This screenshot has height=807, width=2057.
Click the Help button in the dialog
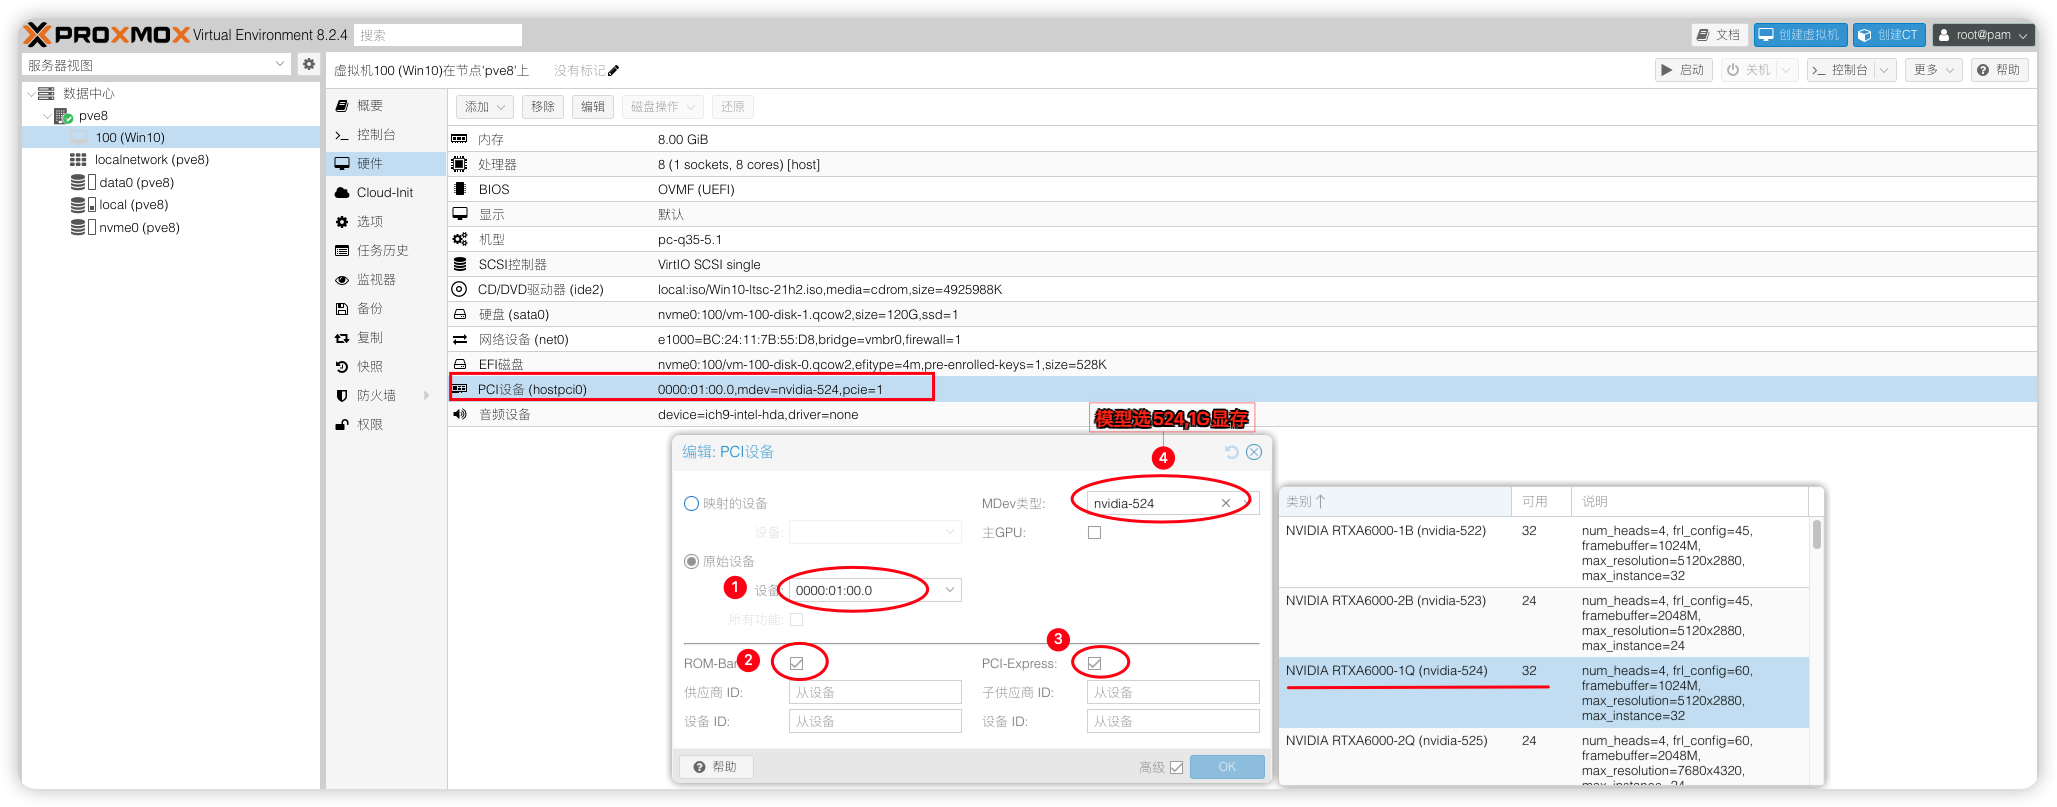pos(716,767)
